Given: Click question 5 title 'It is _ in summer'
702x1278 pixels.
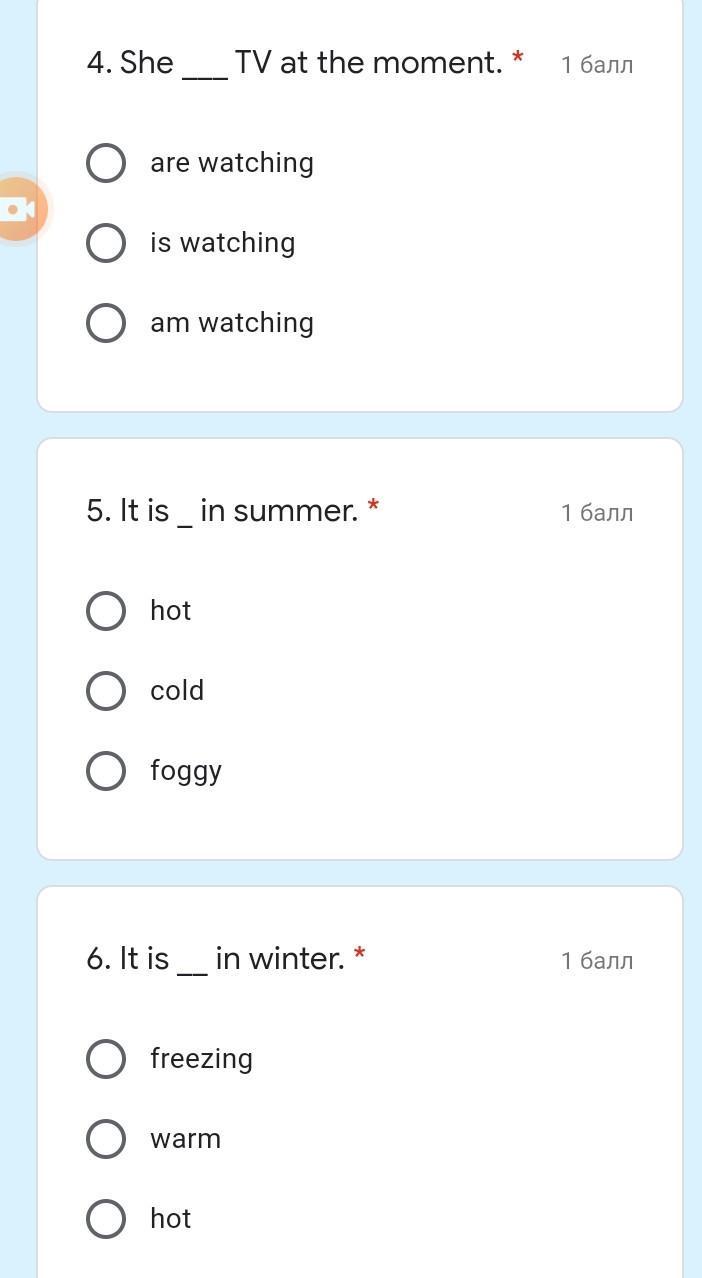Looking at the screenshot, I should (222, 511).
